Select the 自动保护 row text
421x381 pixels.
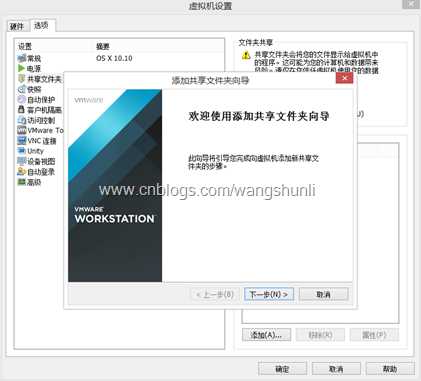coord(41,100)
